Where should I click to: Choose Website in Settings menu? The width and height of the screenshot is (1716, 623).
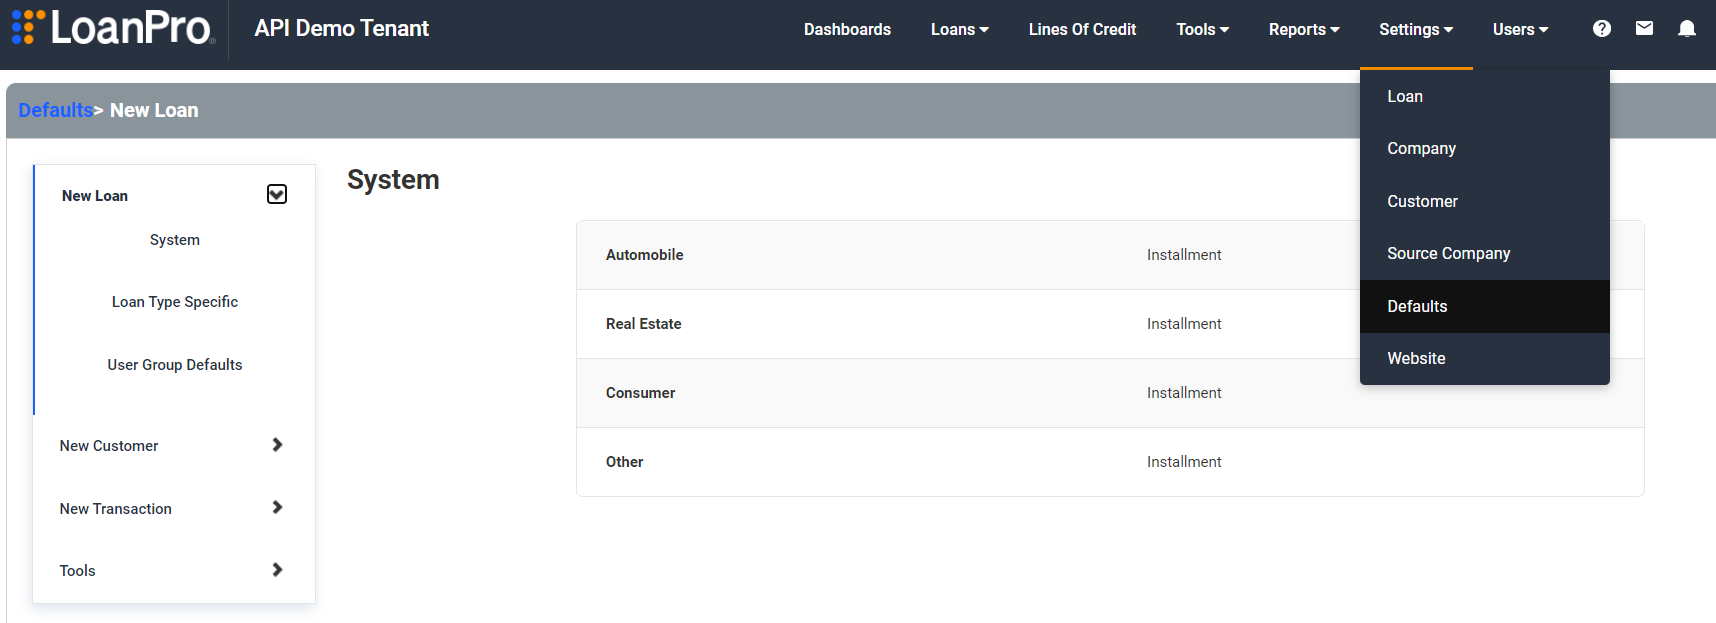point(1485,358)
